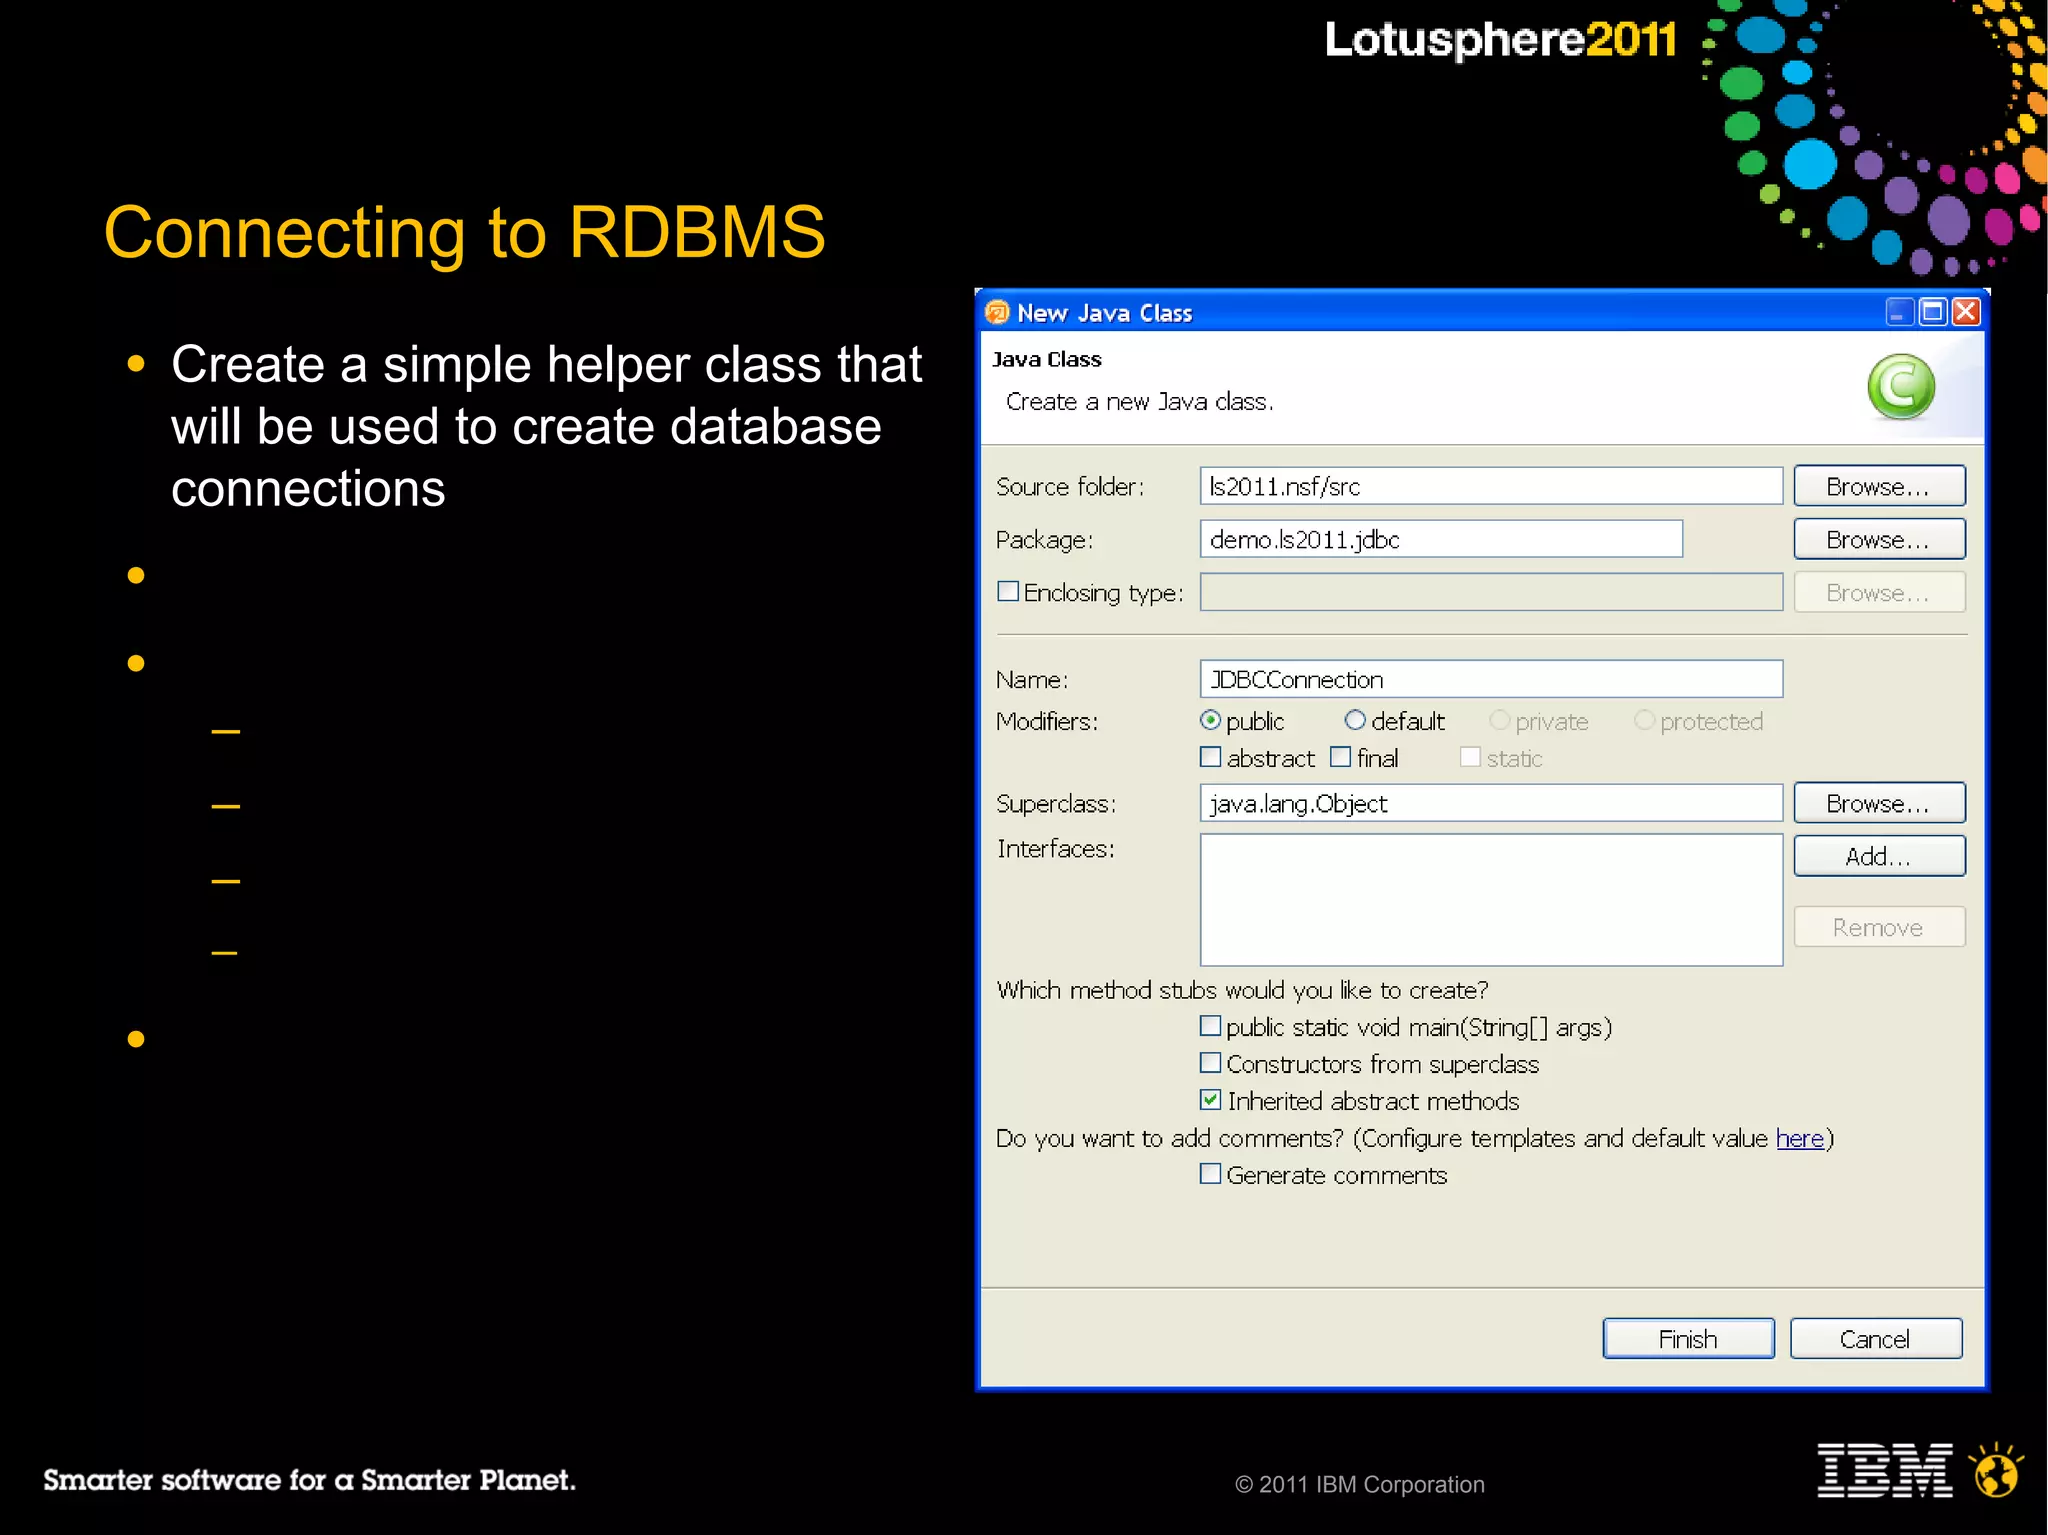This screenshot has height=1535, width=2048.
Task: Click the IBM logo in footer
Action: click(x=1884, y=1470)
